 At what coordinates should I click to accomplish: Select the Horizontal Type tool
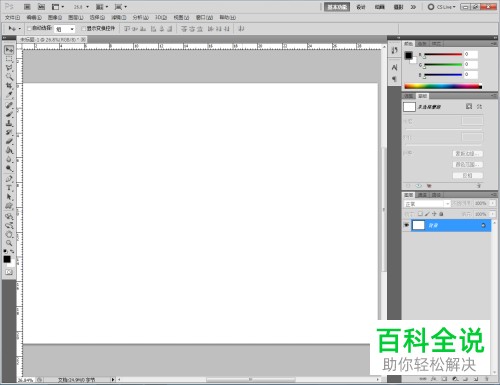(x=9, y=188)
